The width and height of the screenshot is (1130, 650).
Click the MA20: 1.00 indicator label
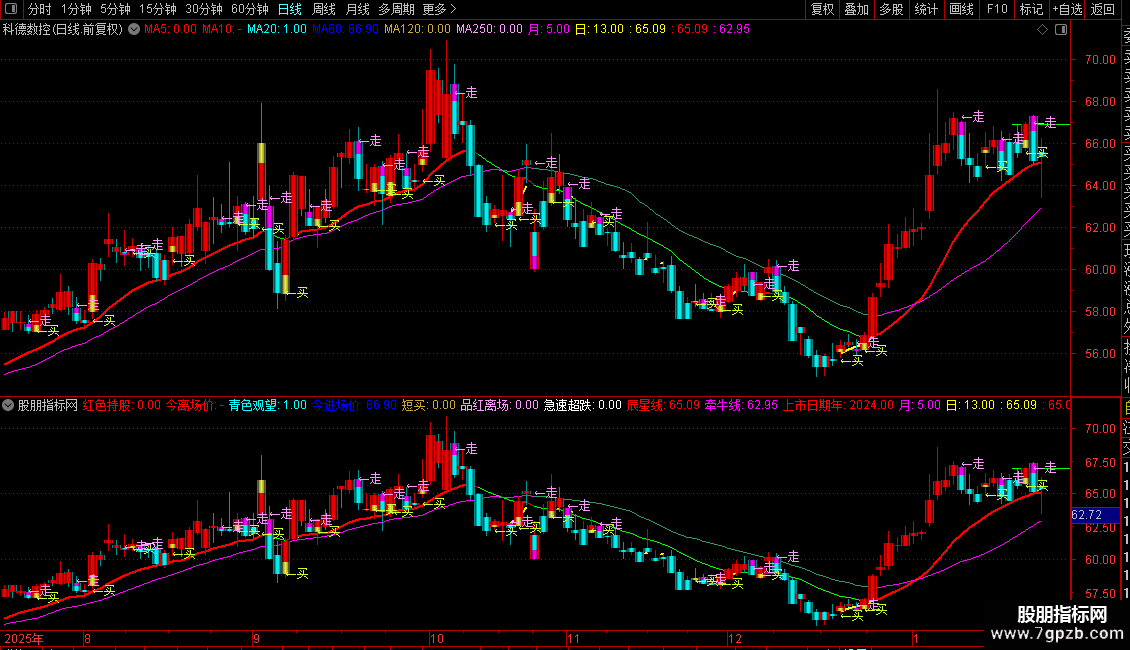pyautogui.click(x=277, y=30)
